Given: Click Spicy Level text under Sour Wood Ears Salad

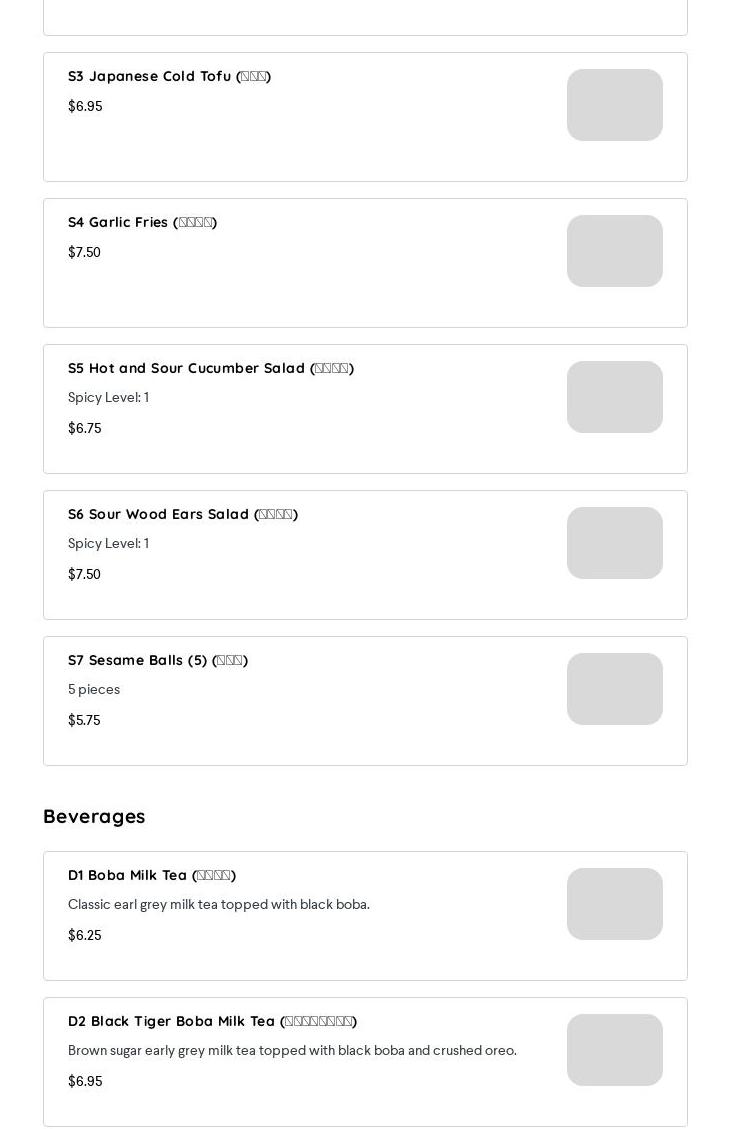Looking at the screenshot, I should 108,543.
